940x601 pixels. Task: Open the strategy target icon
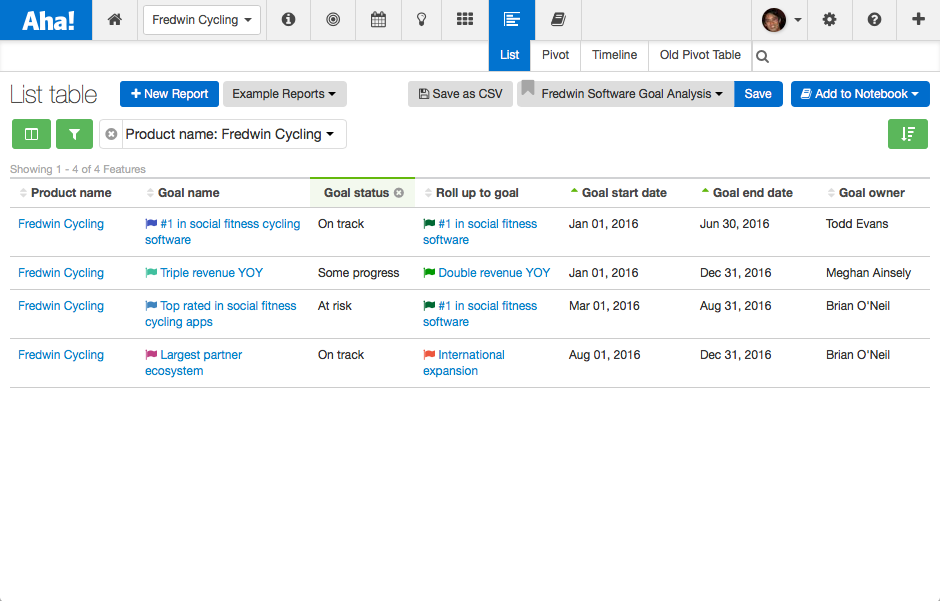coord(333,20)
